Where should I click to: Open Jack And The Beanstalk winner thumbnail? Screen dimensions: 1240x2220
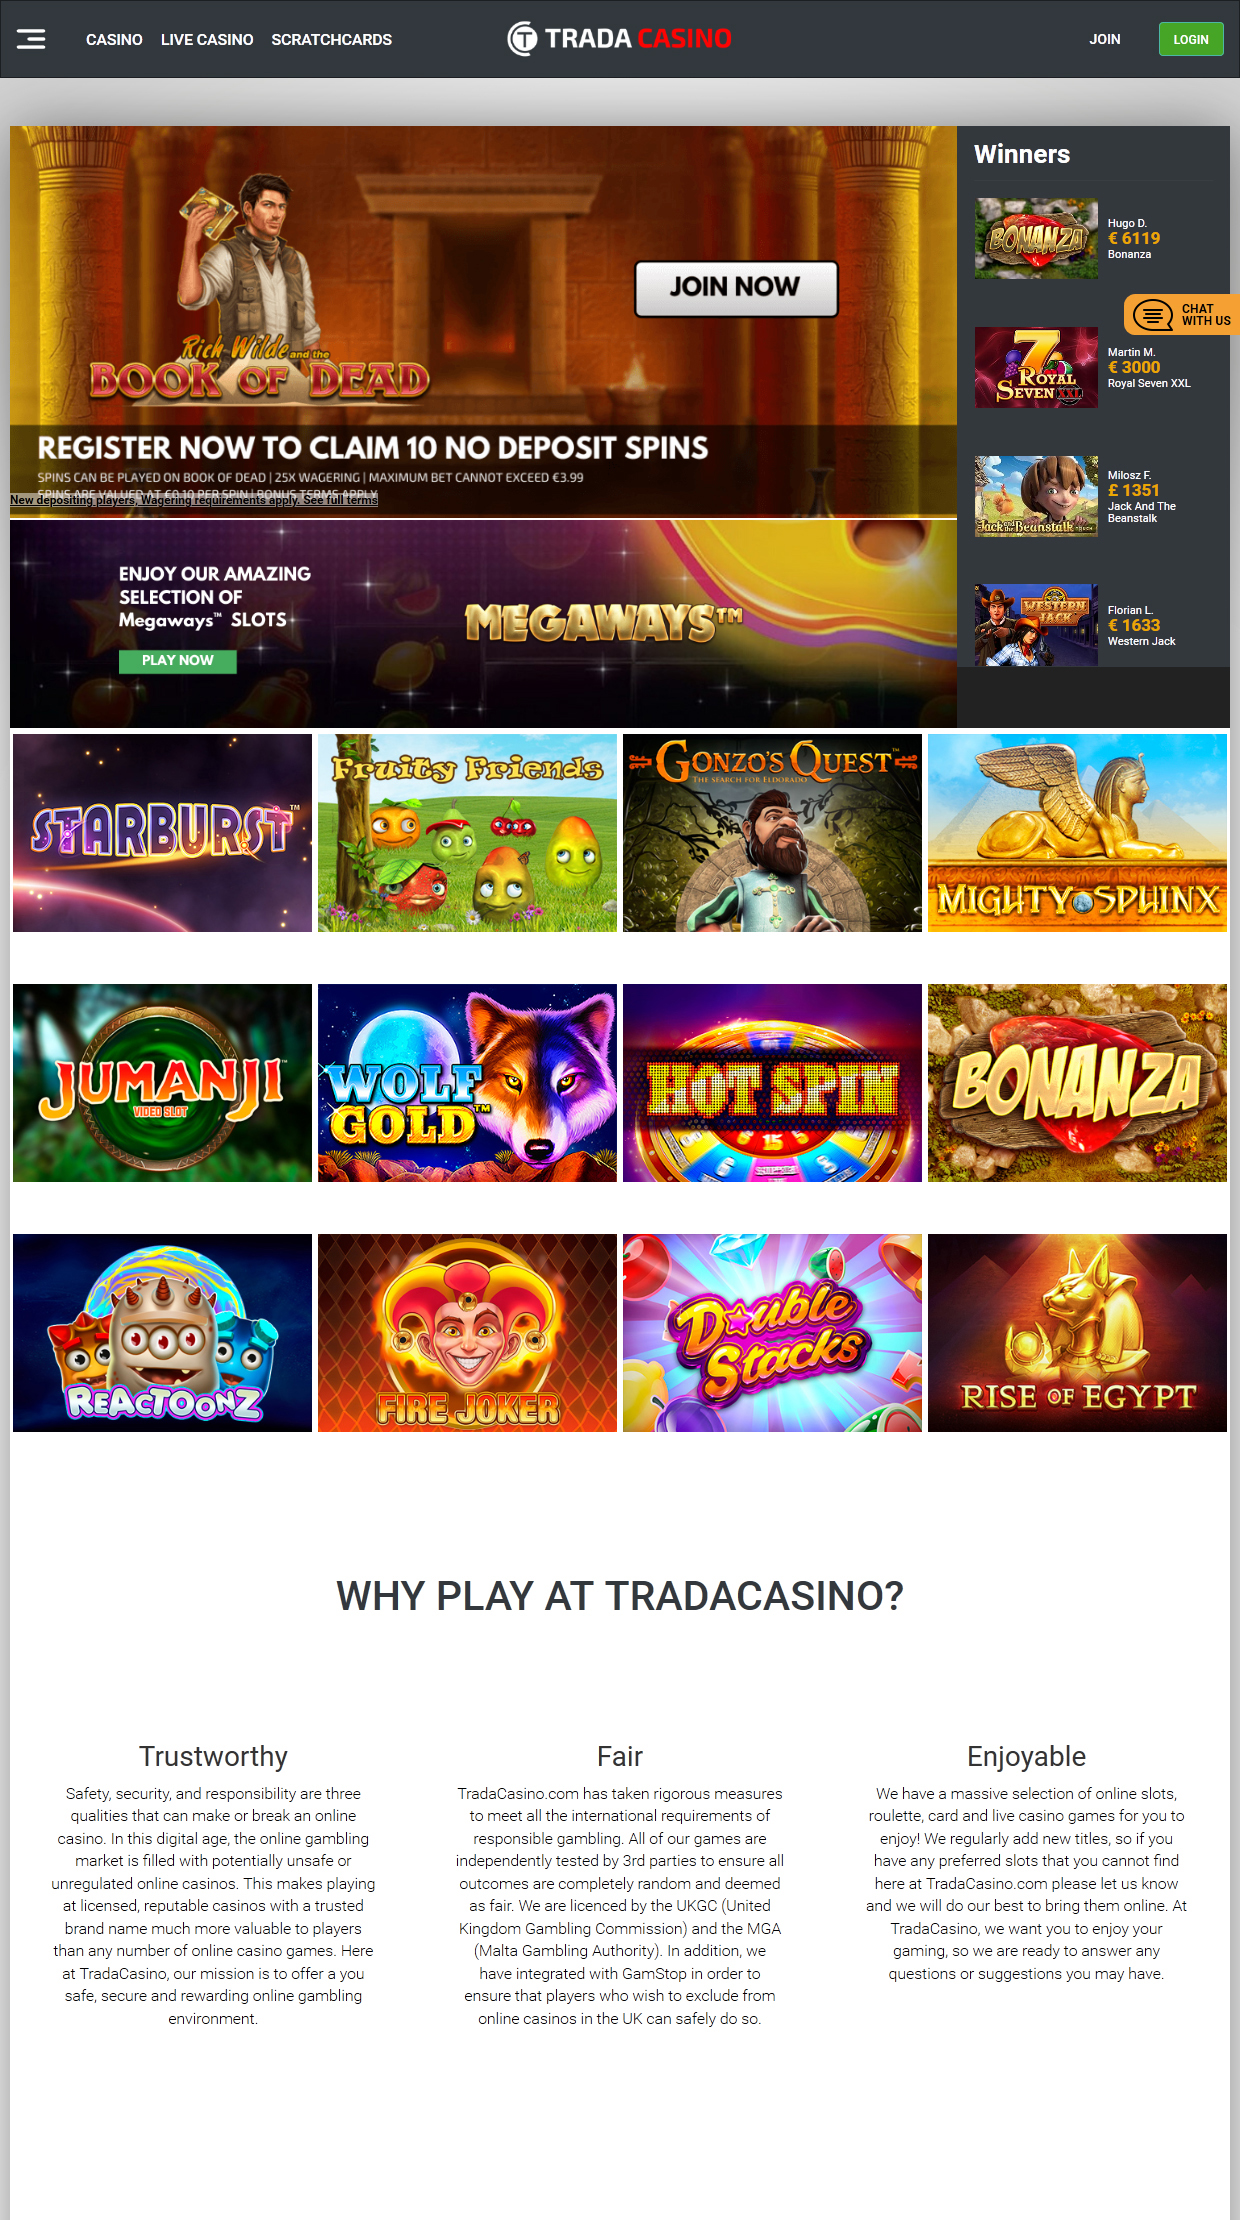coord(1036,496)
